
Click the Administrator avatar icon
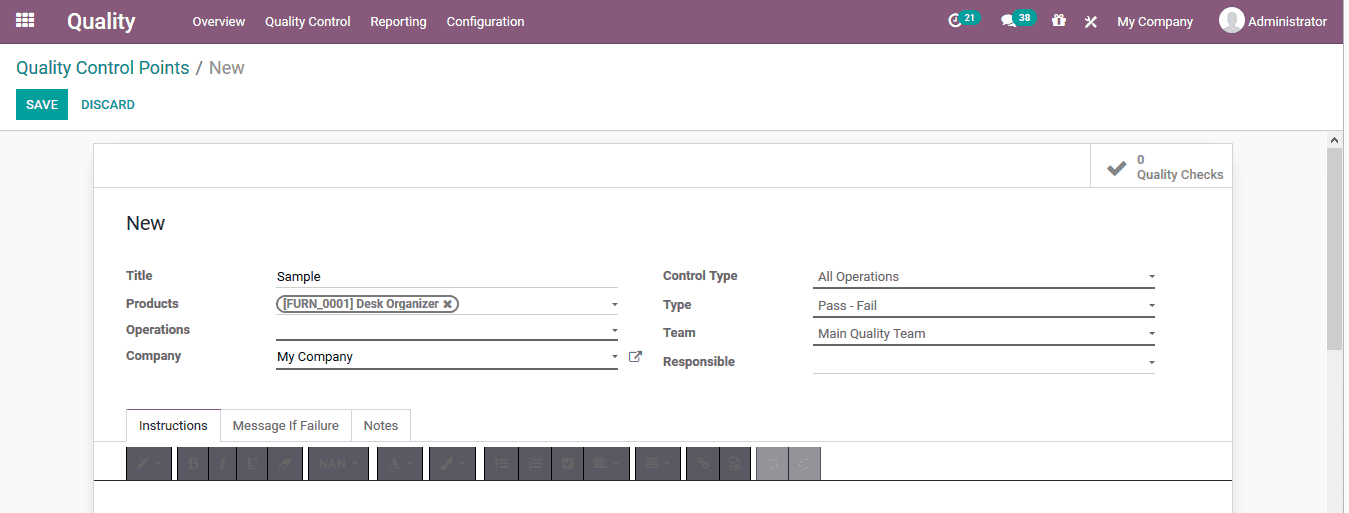coord(1231,21)
